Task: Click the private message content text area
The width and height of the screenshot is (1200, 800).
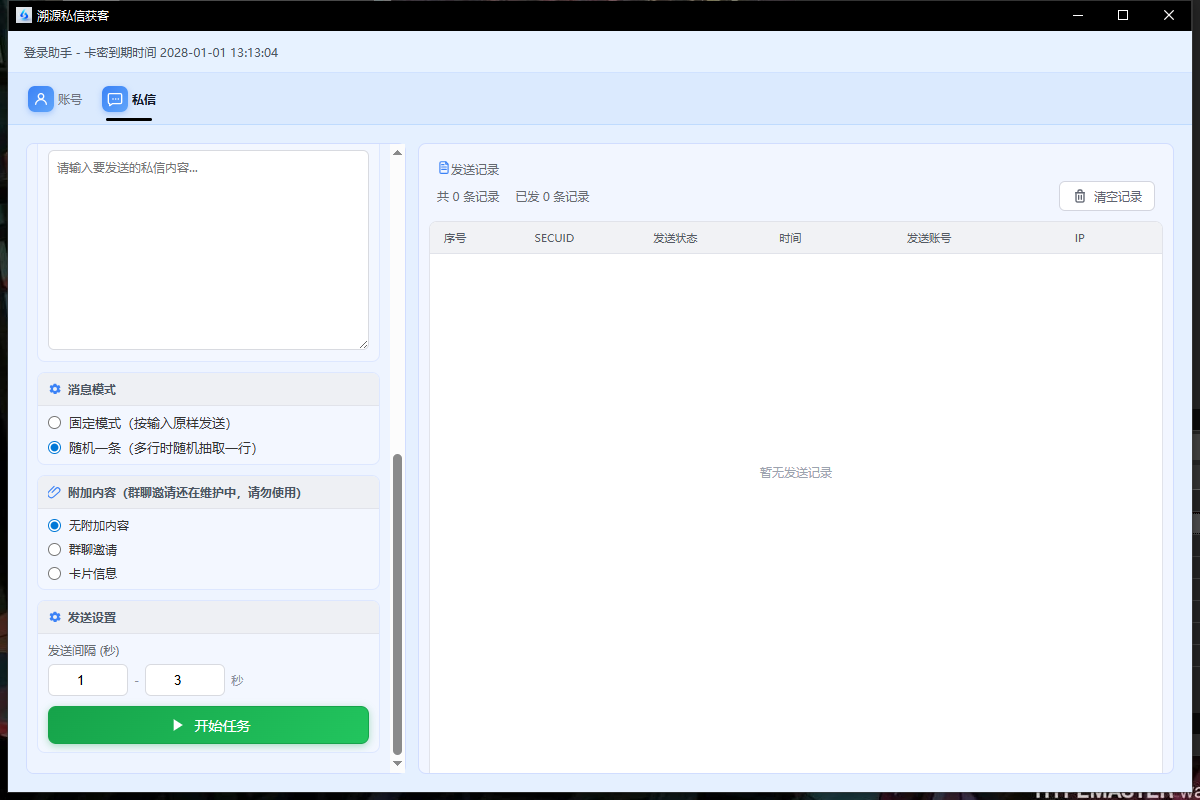Action: (x=208, y=250)
